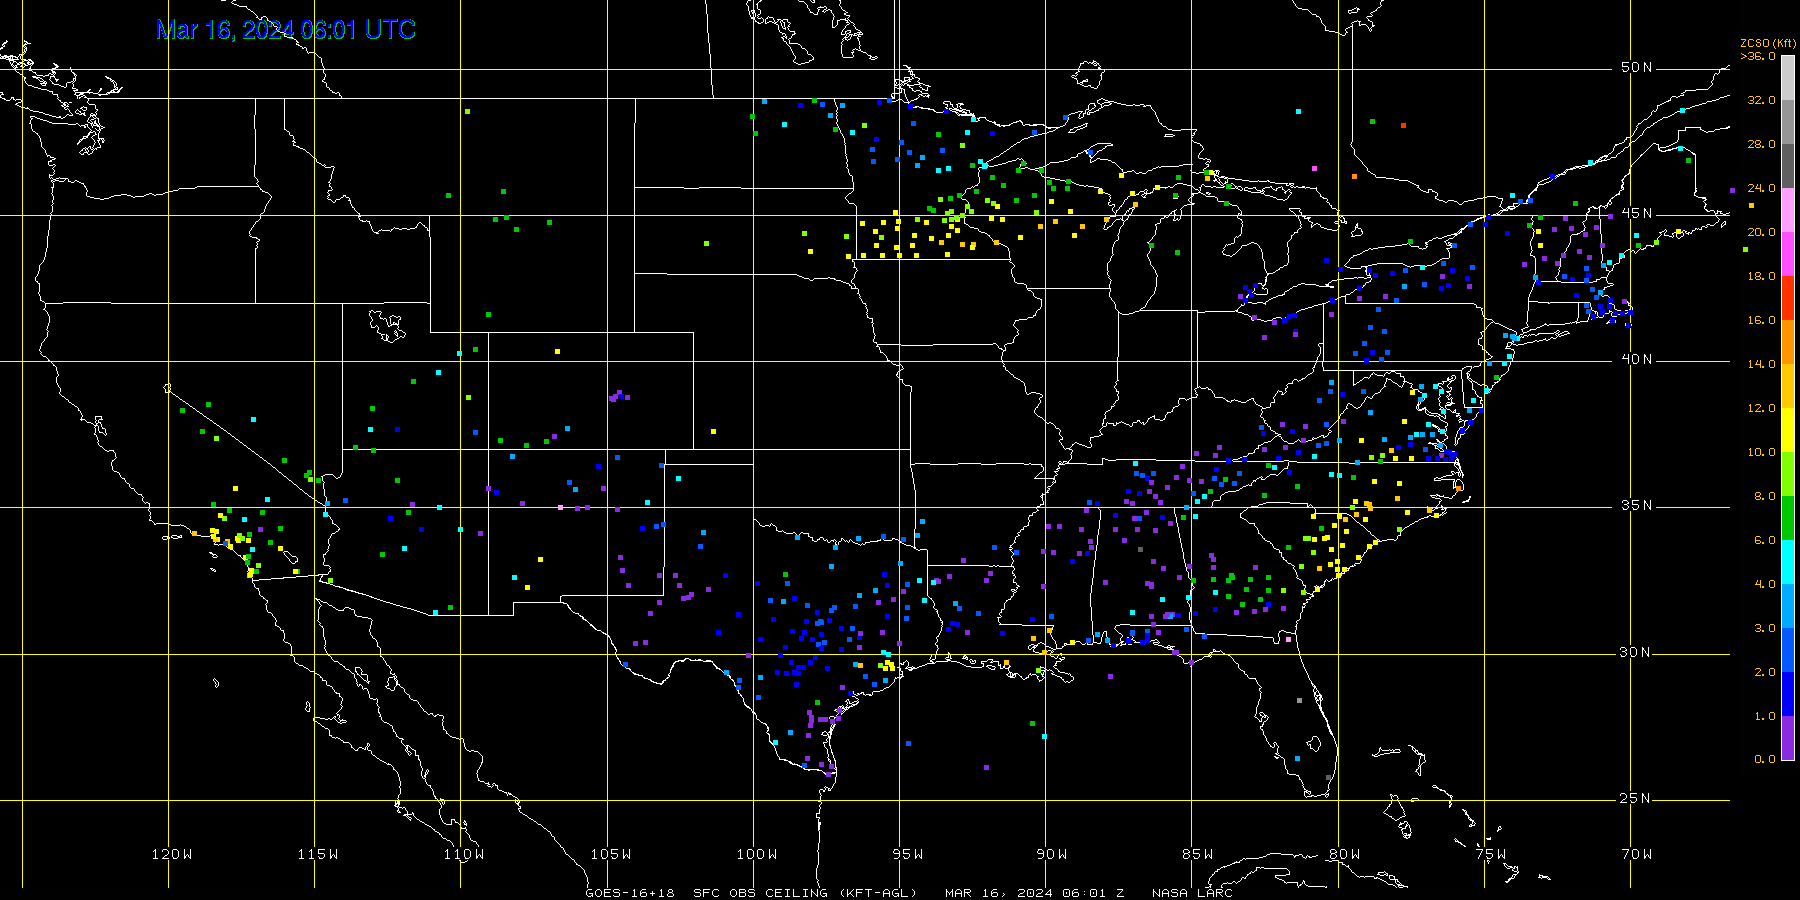Screen dimensions: 1800x900
Task: Click the 115W longitude label
Action: click(318, 854)
